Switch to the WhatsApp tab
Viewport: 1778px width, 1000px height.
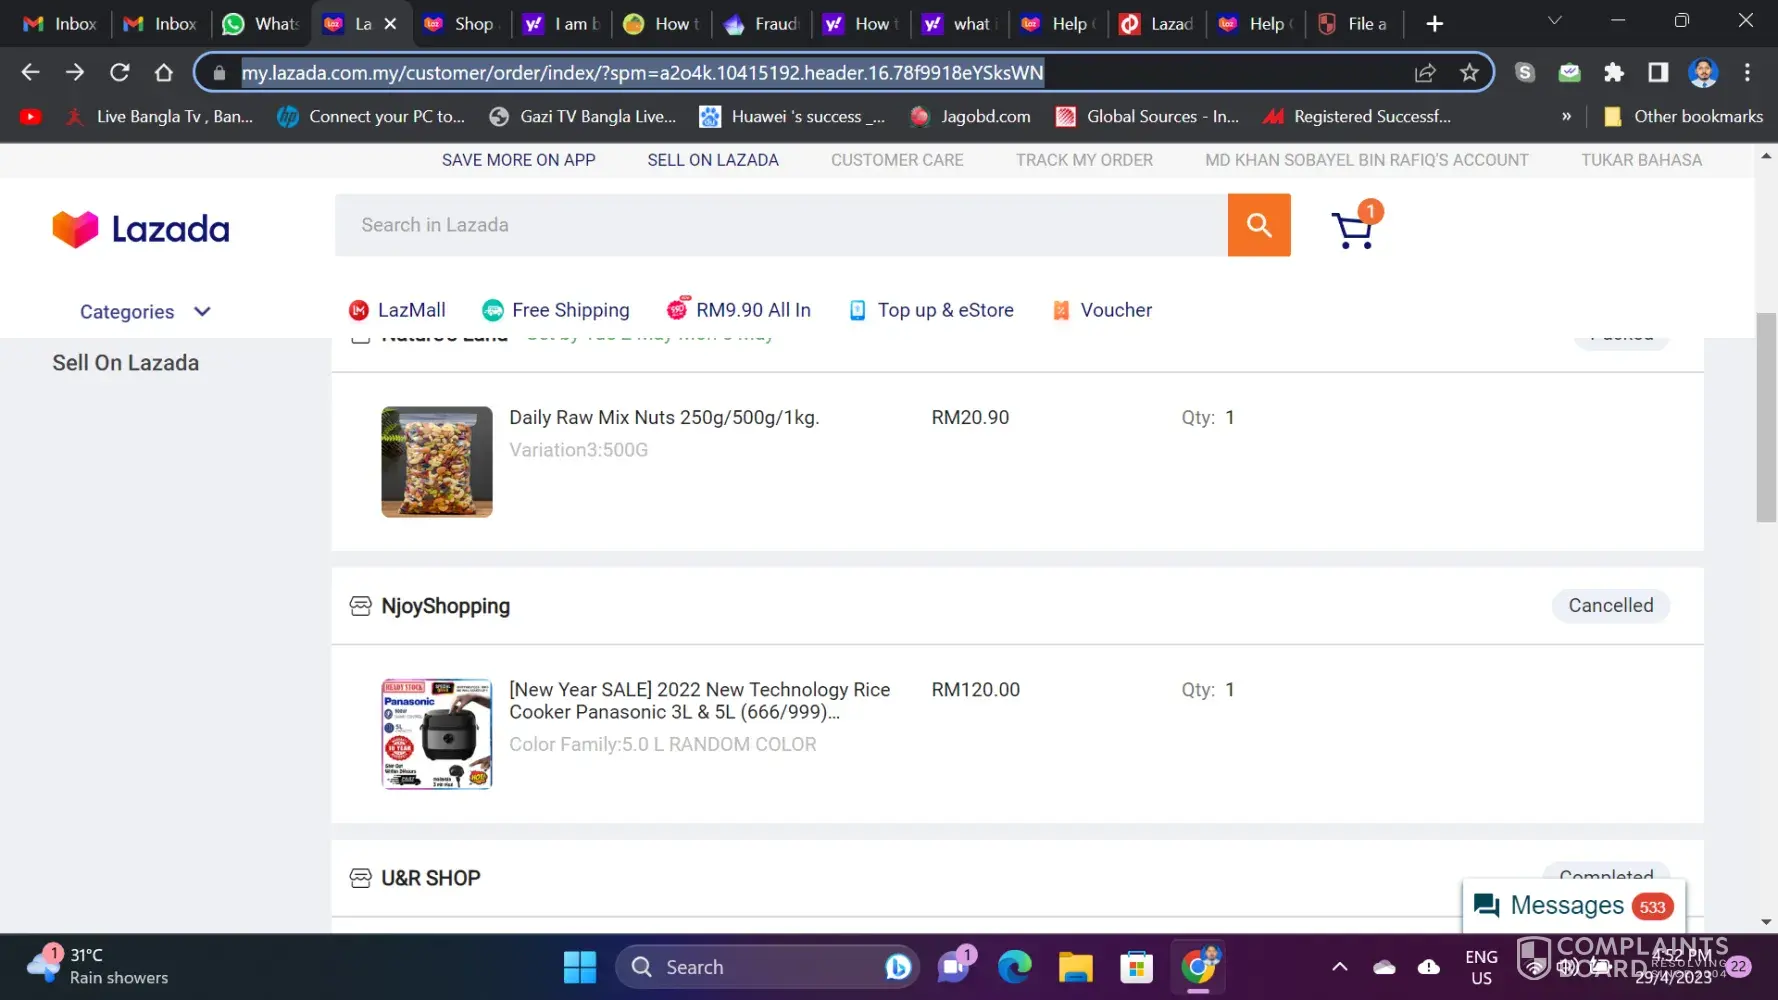pyautogui.click(x=260, y=24)
